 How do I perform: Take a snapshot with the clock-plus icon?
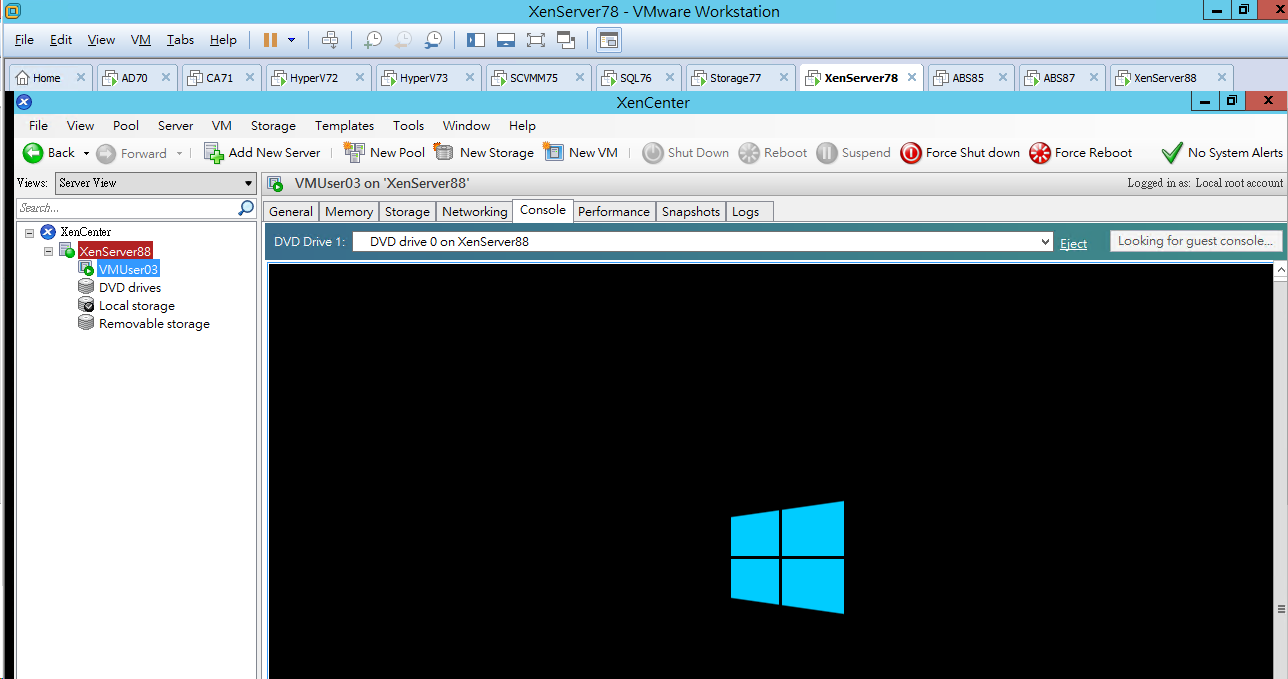(373, 40)
